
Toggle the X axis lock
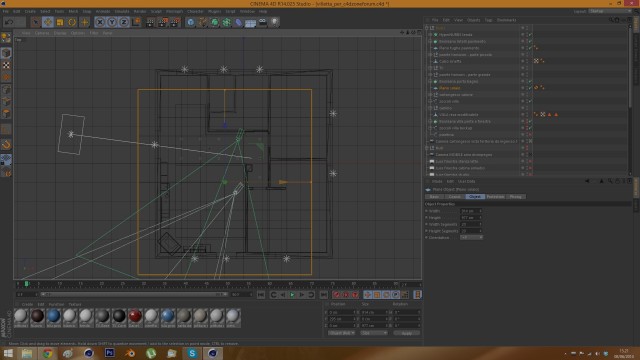100,22
